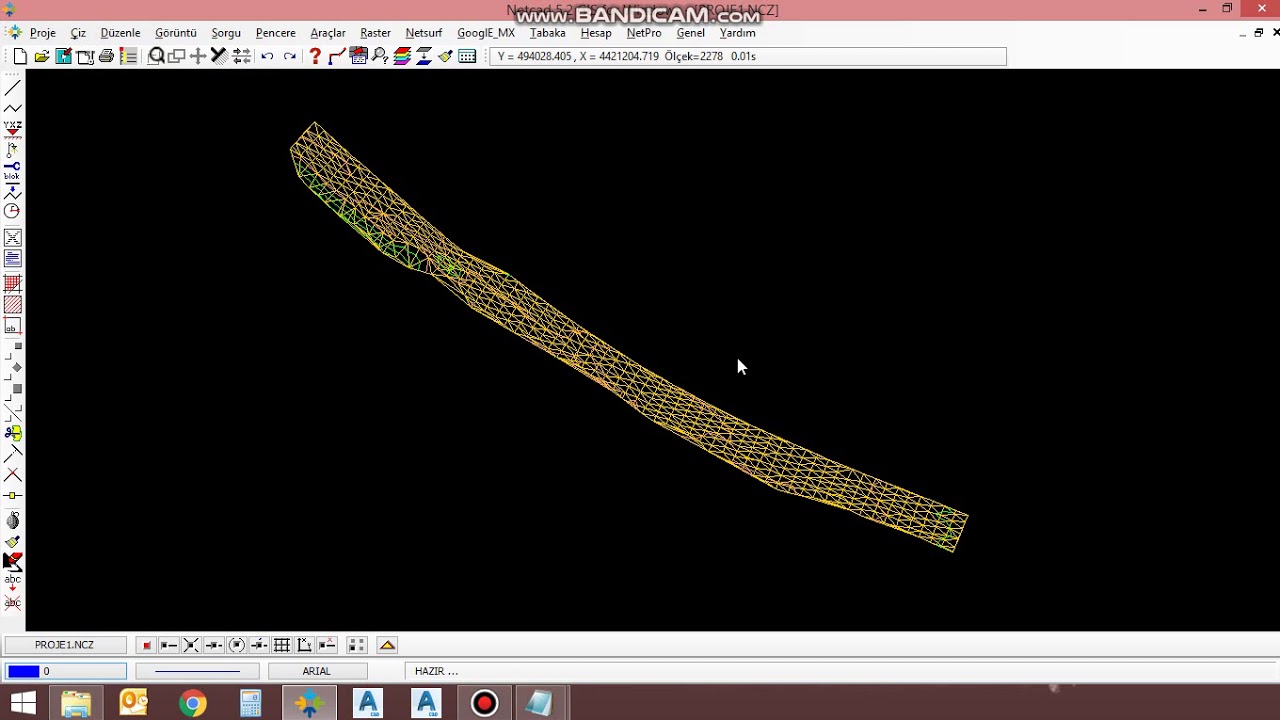This screenshot has width=1280, height=720.
Task: Open Google Chrome from the taskbar
Action: click(x=193, y=704)
